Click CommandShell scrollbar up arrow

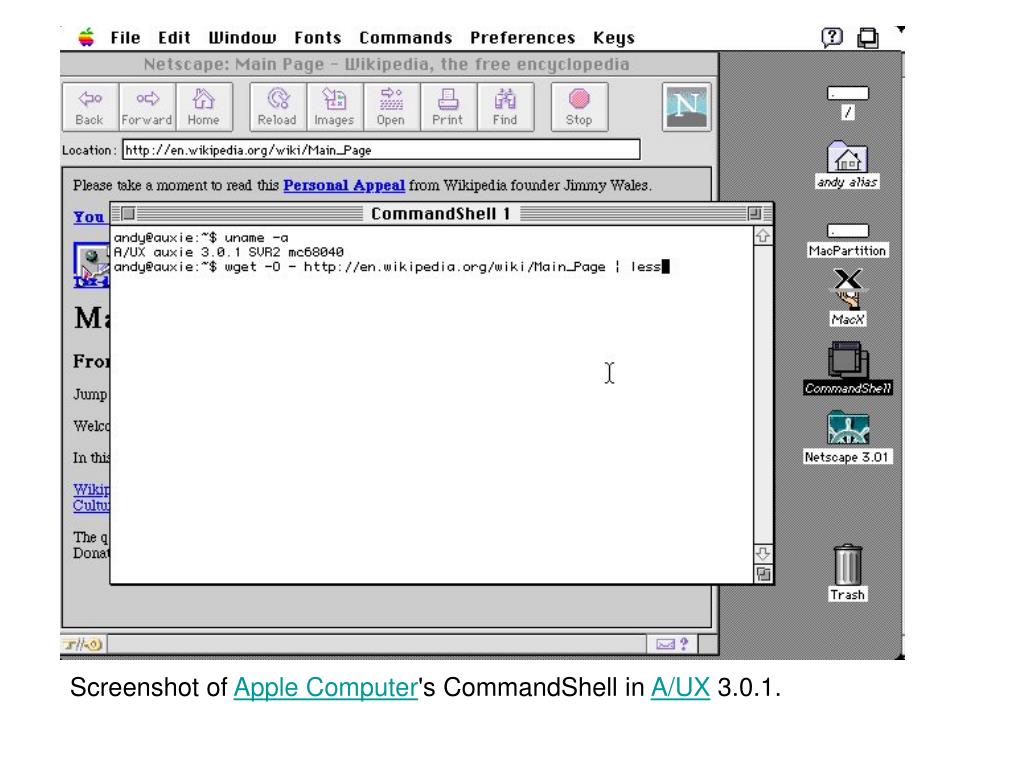763,236
